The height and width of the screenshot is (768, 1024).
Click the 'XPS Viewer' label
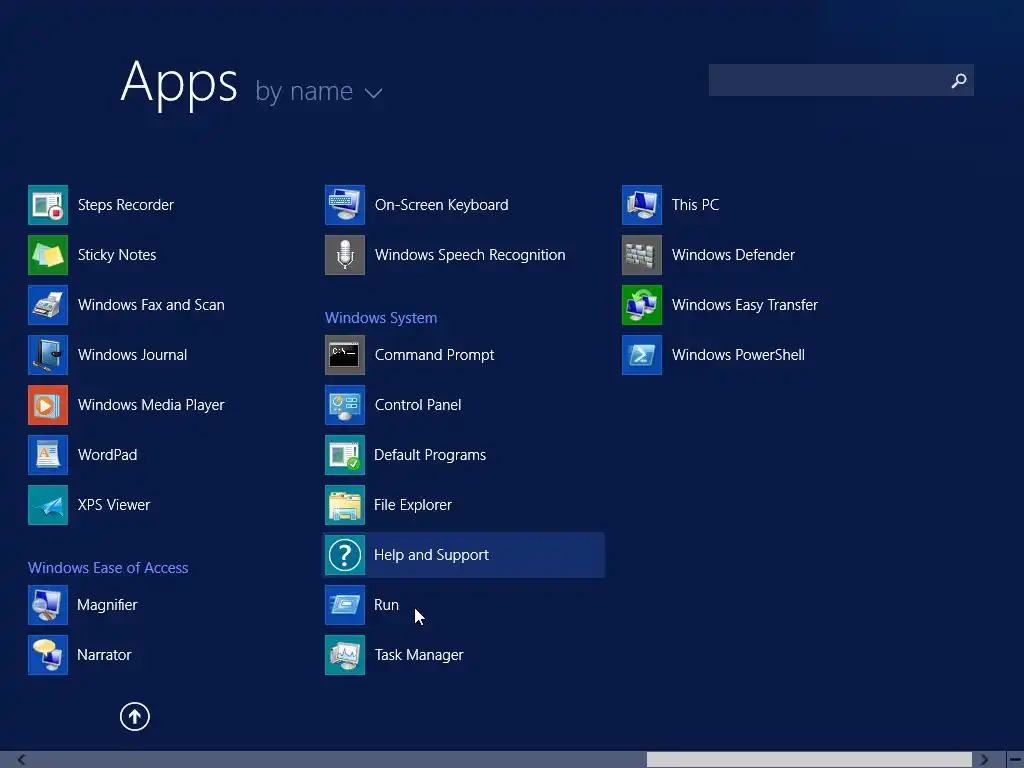114,505
